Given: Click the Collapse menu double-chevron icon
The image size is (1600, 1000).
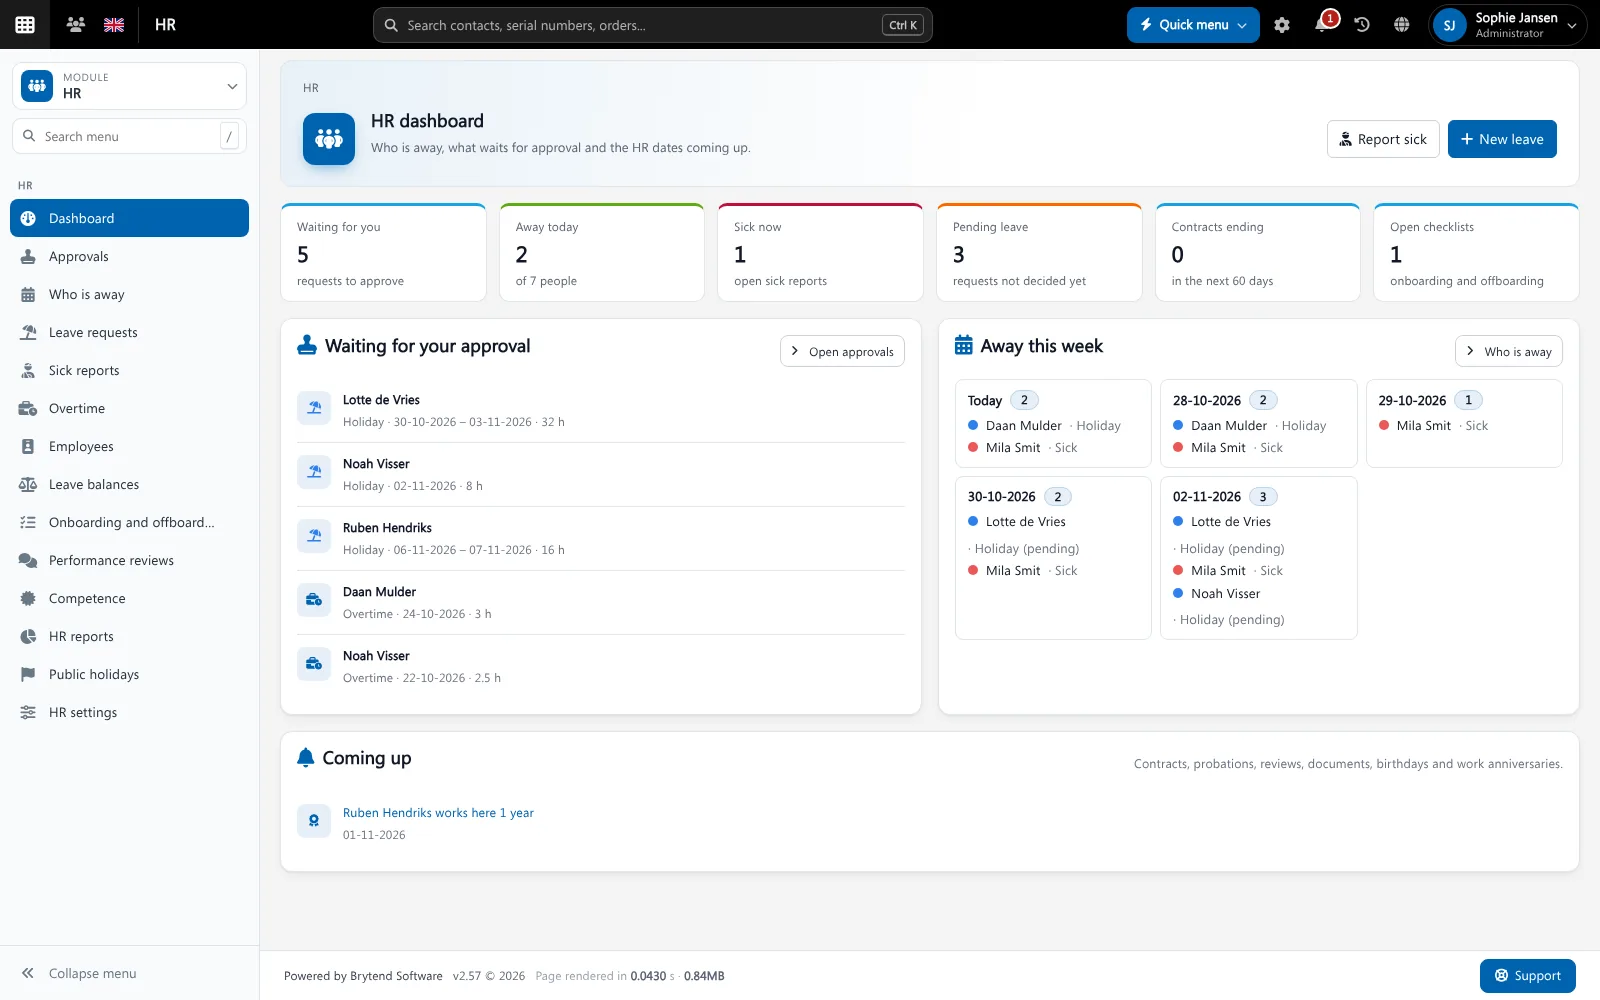Looking at the screenshot, I should [x=28, y=973].
